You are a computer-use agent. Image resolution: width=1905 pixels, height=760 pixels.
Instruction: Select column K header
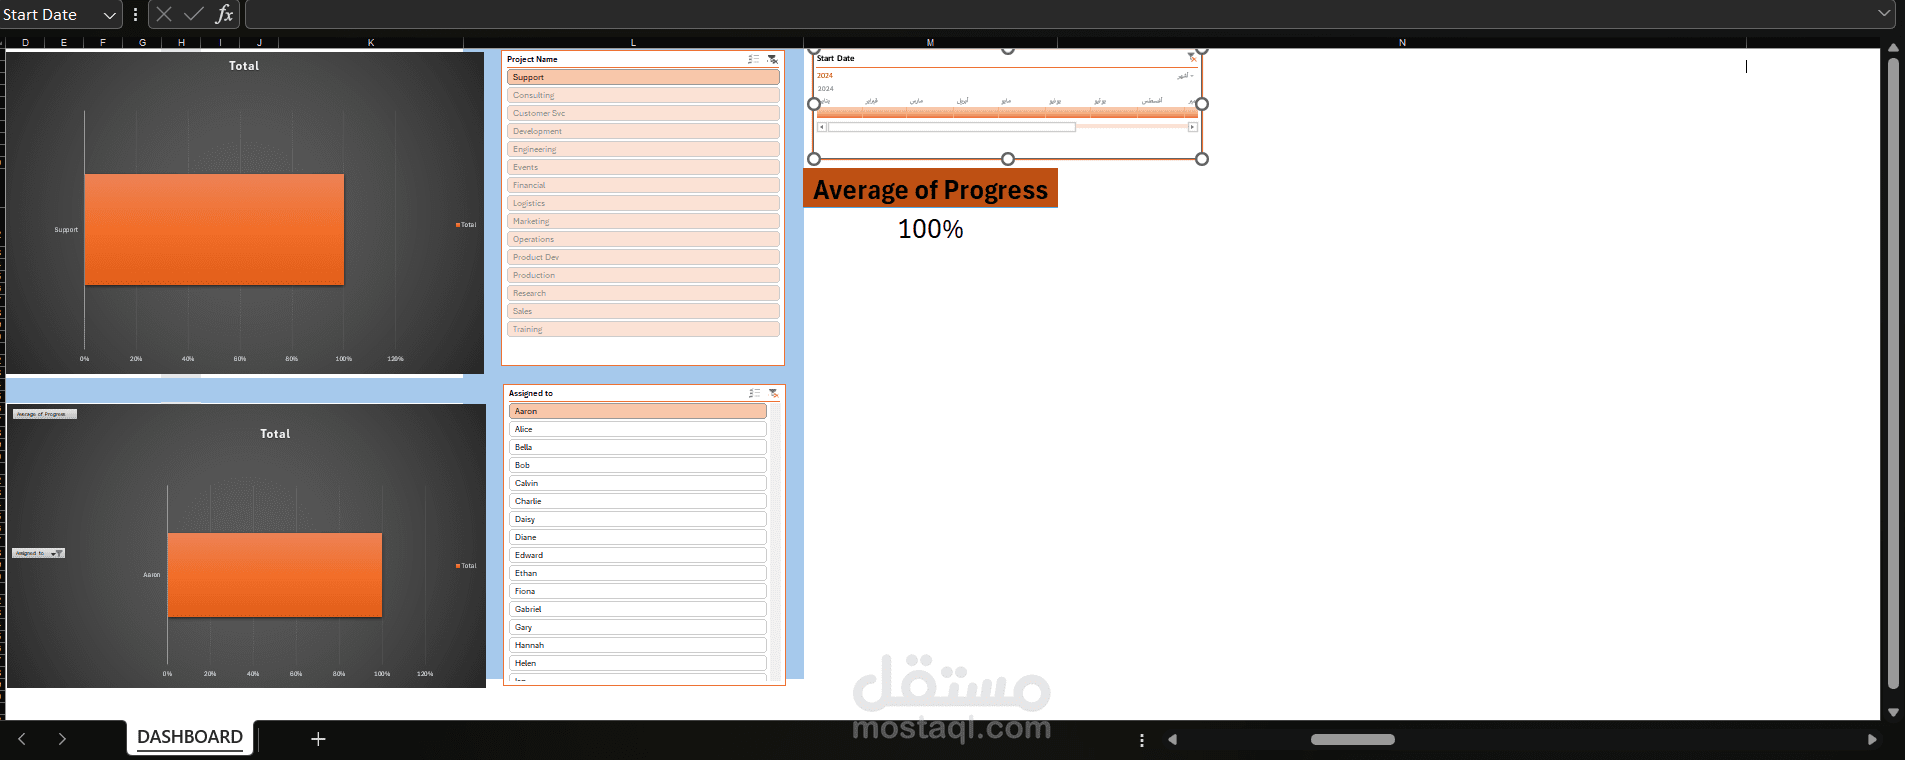click(x=371, y=42)
